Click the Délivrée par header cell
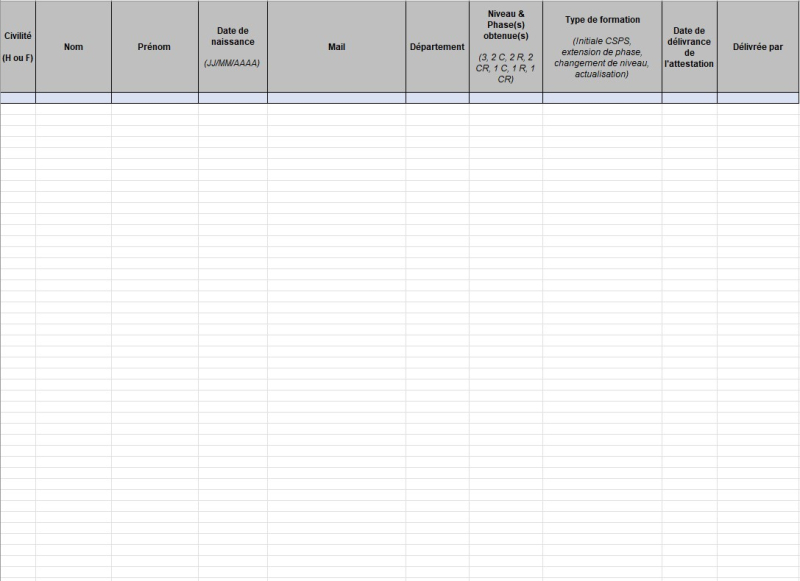 pyautogui.click(x=758, y=46)
